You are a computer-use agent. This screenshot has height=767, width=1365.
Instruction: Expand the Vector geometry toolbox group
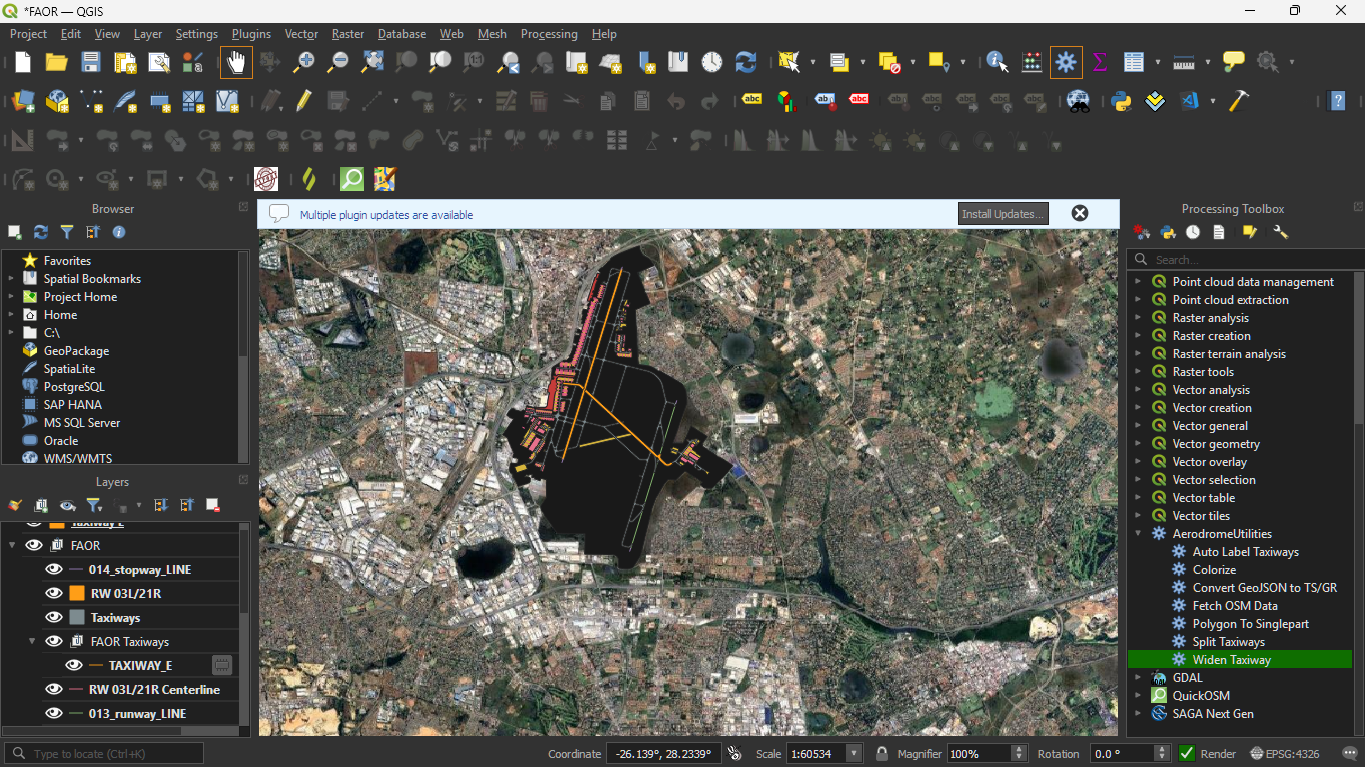(1138, 444)
